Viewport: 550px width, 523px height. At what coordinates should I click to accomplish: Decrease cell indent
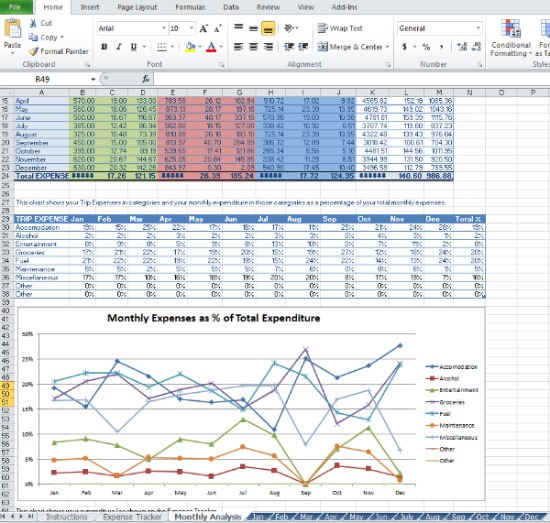coord(289,47)
